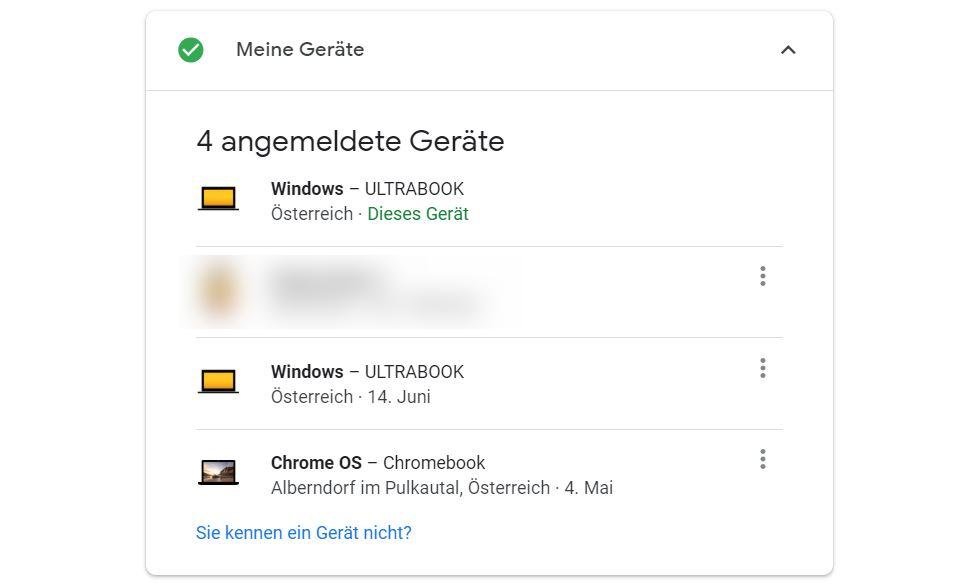Click the Chromebook device thumbnail icon
Screen dimensions: 961x584
pos(218,472)
